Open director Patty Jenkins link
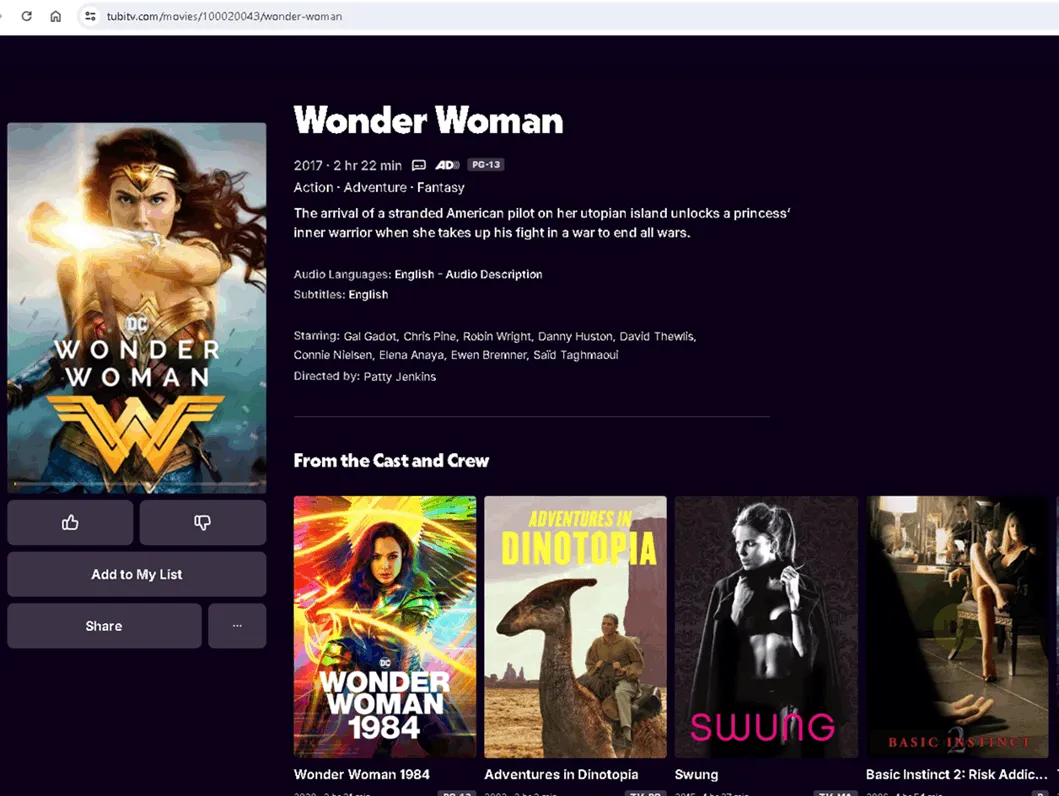This screenshot has width=1059, height=796. (x=399, y=377)
